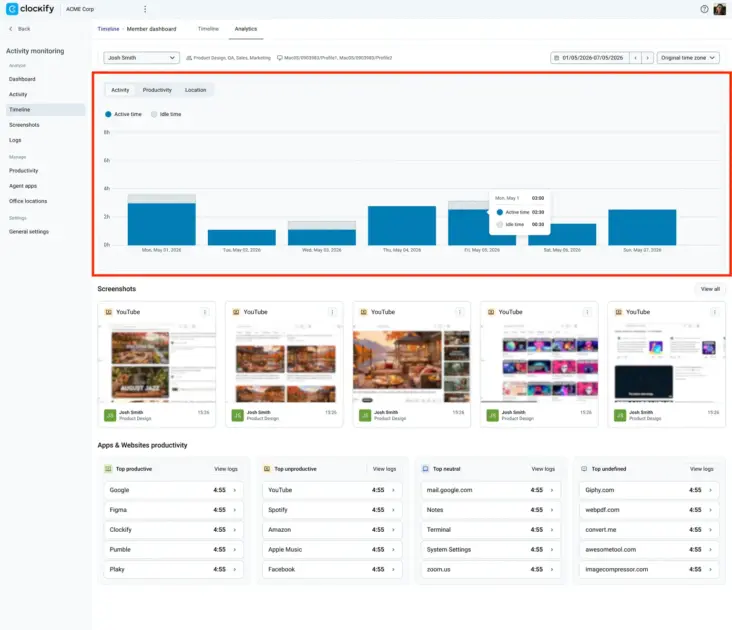This screenshot has width=732, height=630.
Task: Click the Back arrow in sidebar
Action: tap(11, 29)
